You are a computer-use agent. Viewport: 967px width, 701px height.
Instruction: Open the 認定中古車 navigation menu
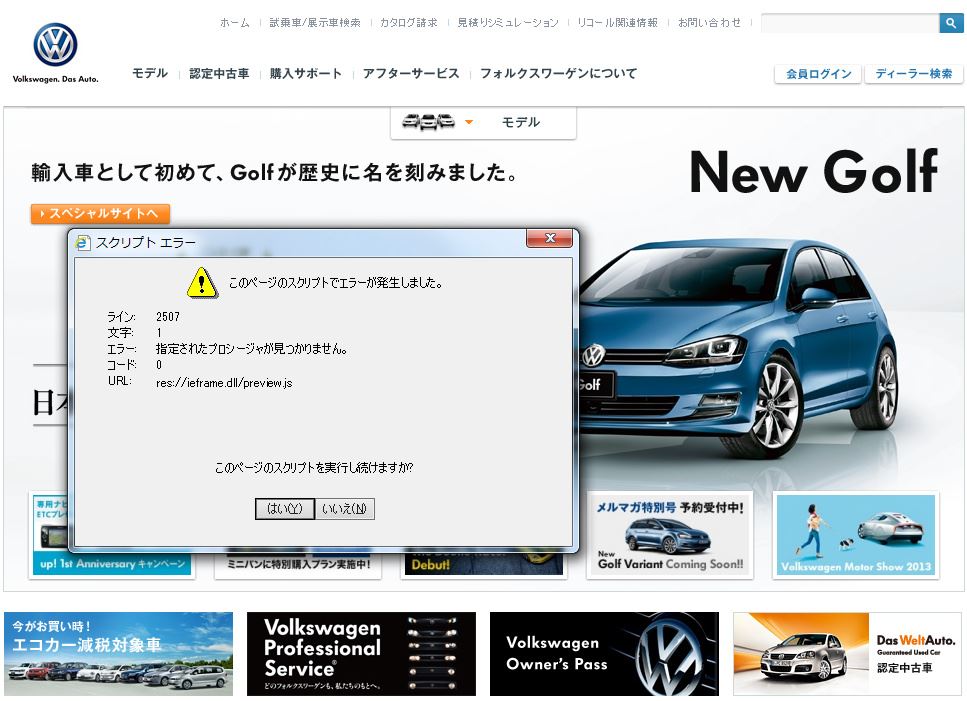[x=219, y=73]
